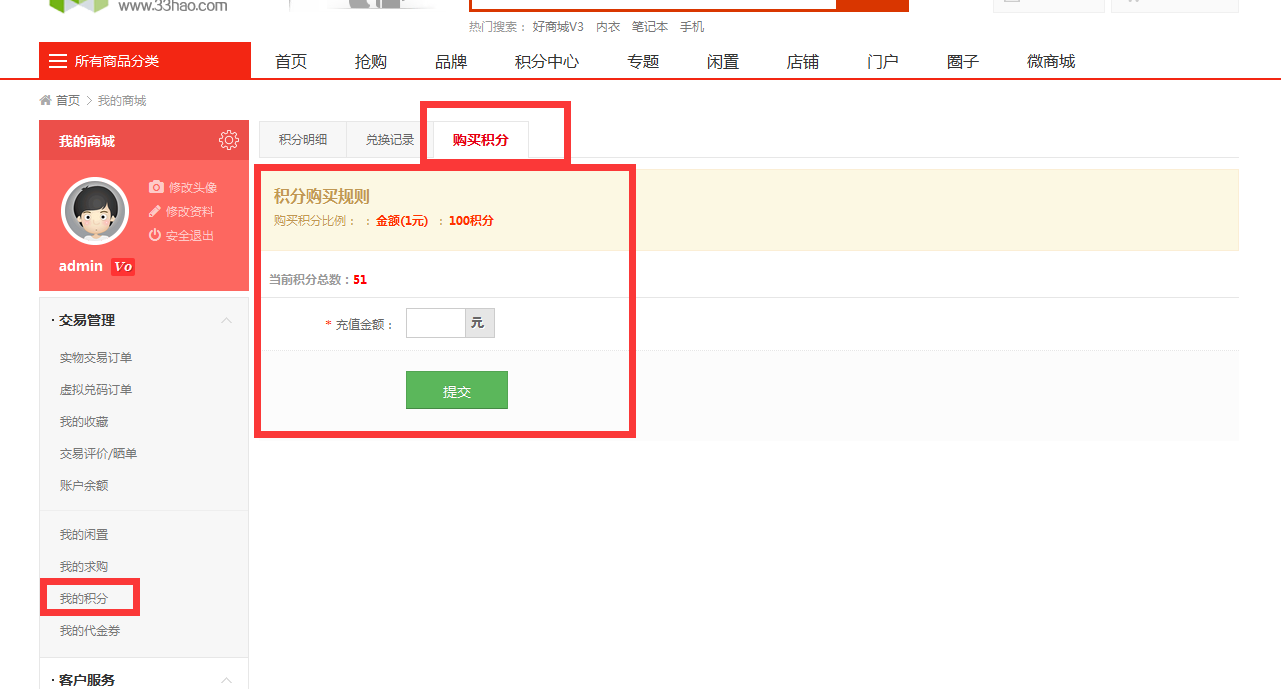Click the 充值金额 input field
Image resolution: width=1281 pixels, height=689 pixels.
point(436,323)
